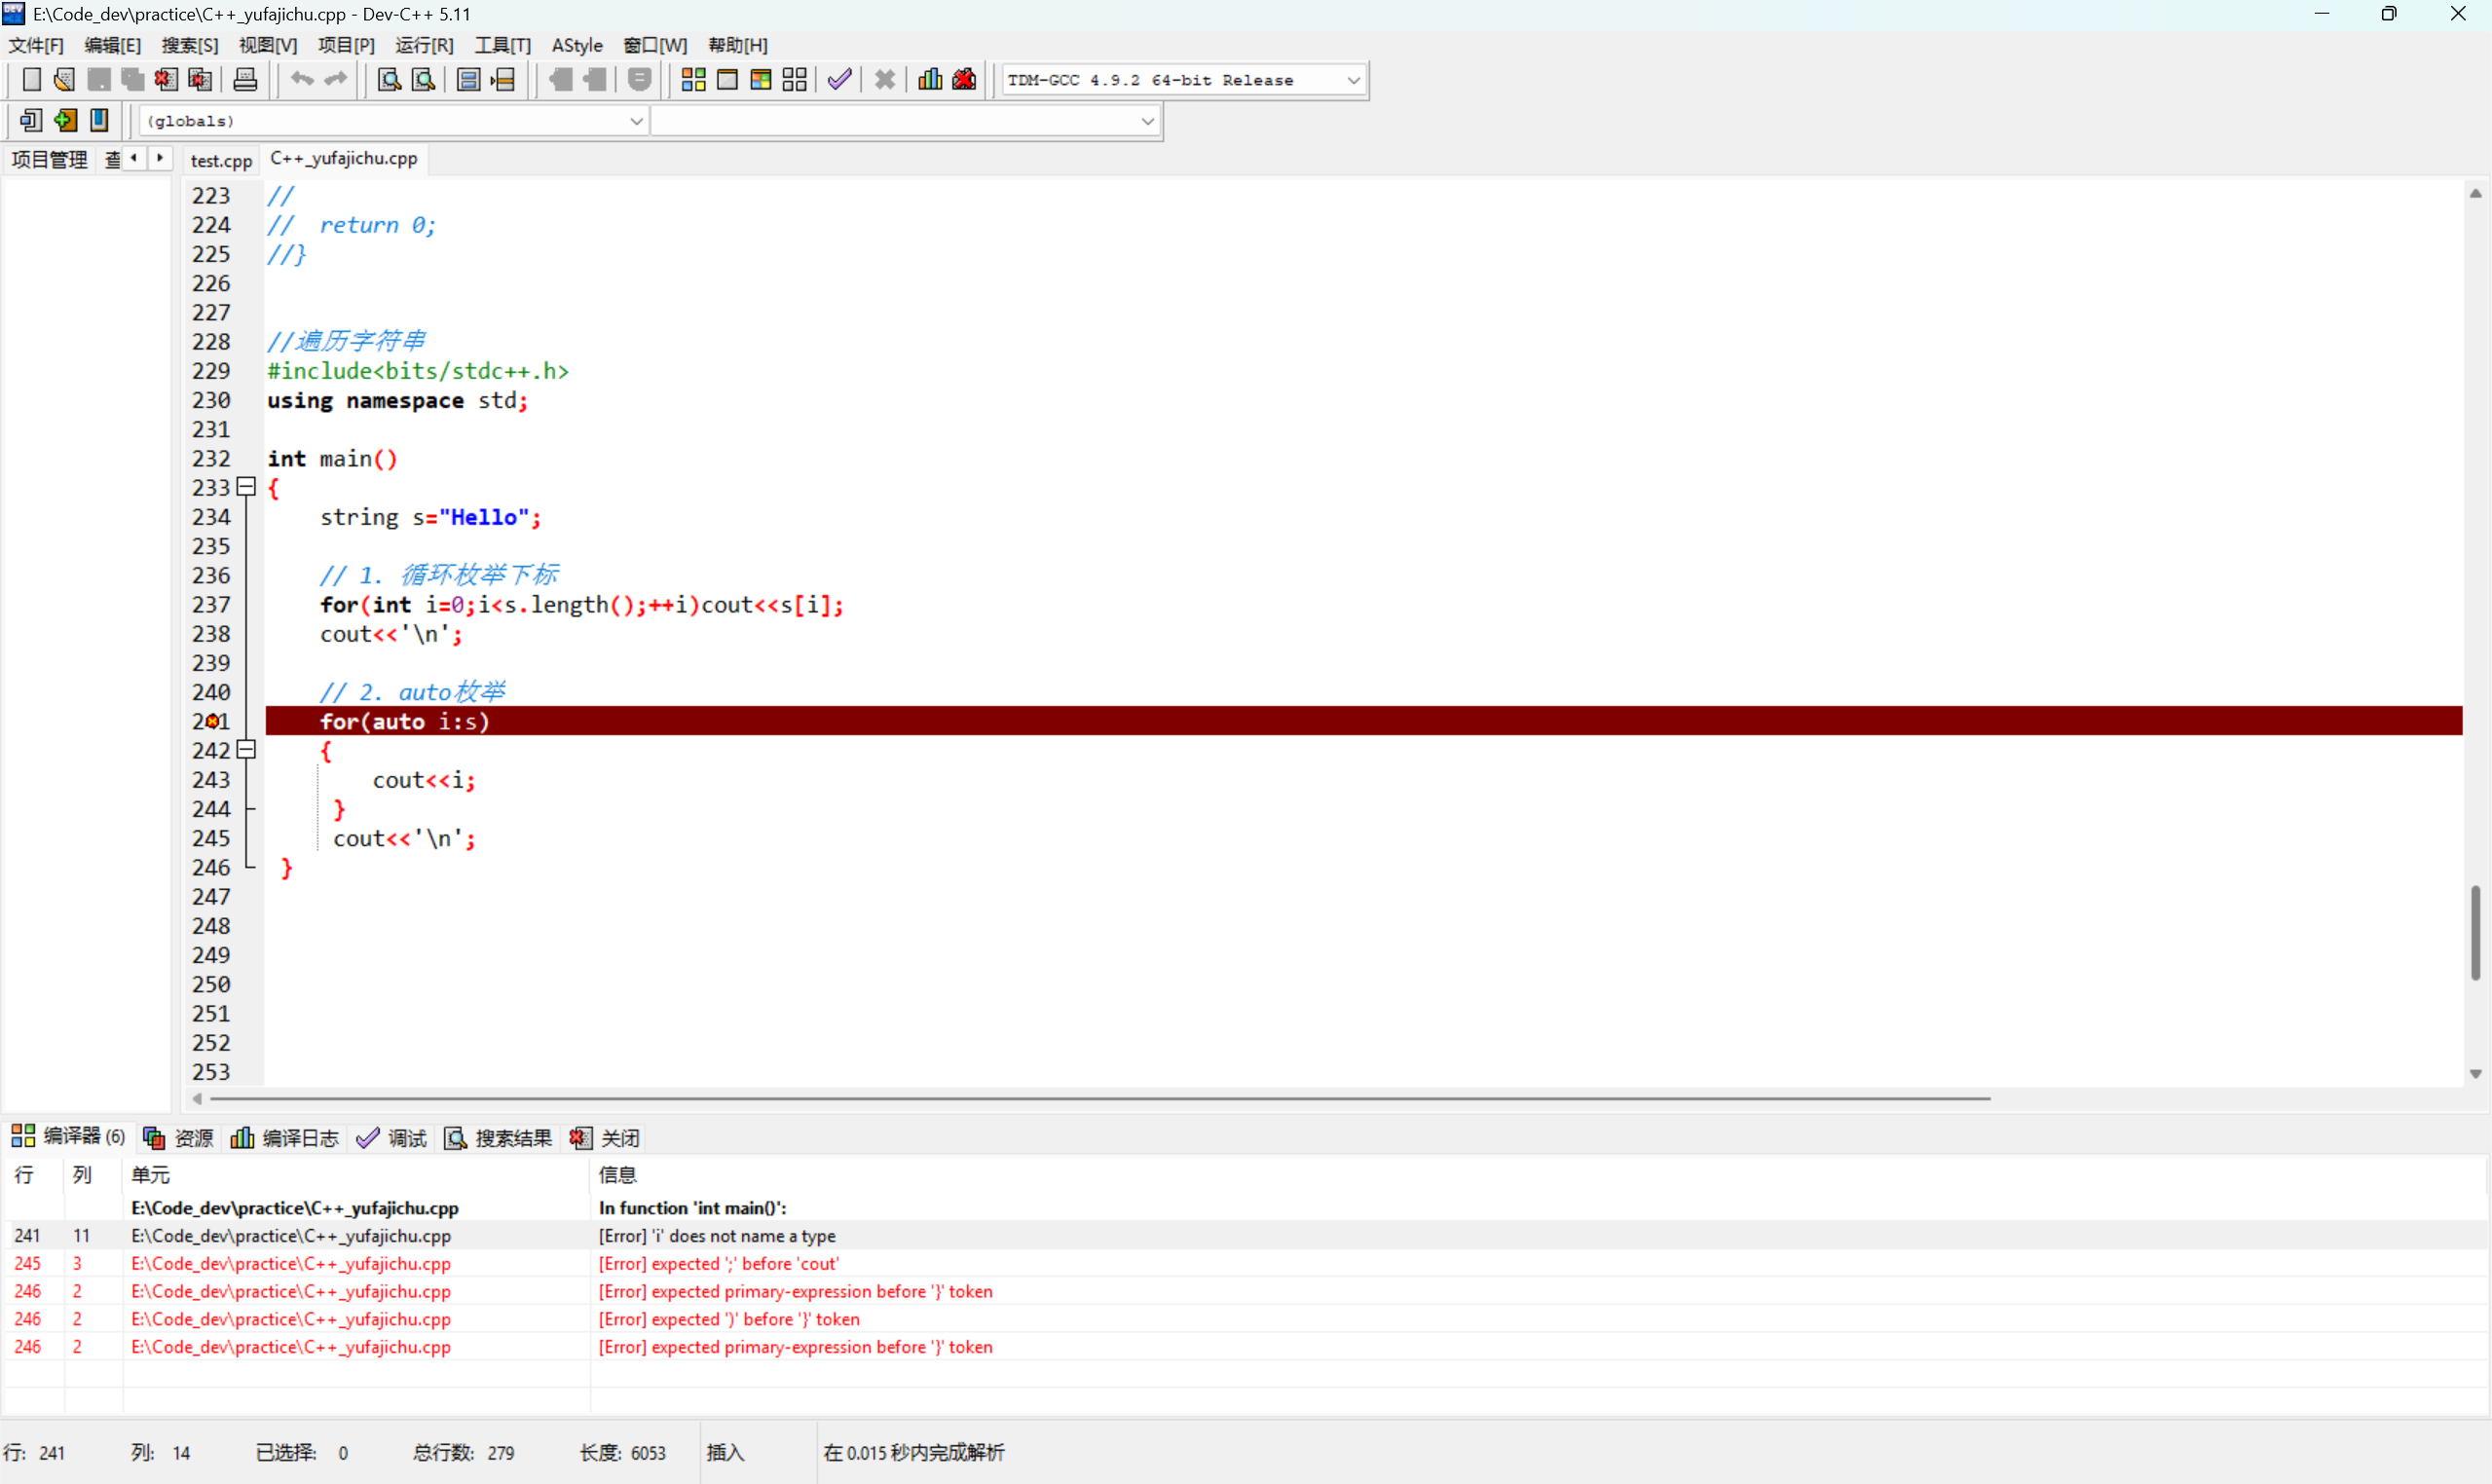The image size is (2492, 1484).
Task: Click the Compile and Run icon
Action: coord(761,80)
